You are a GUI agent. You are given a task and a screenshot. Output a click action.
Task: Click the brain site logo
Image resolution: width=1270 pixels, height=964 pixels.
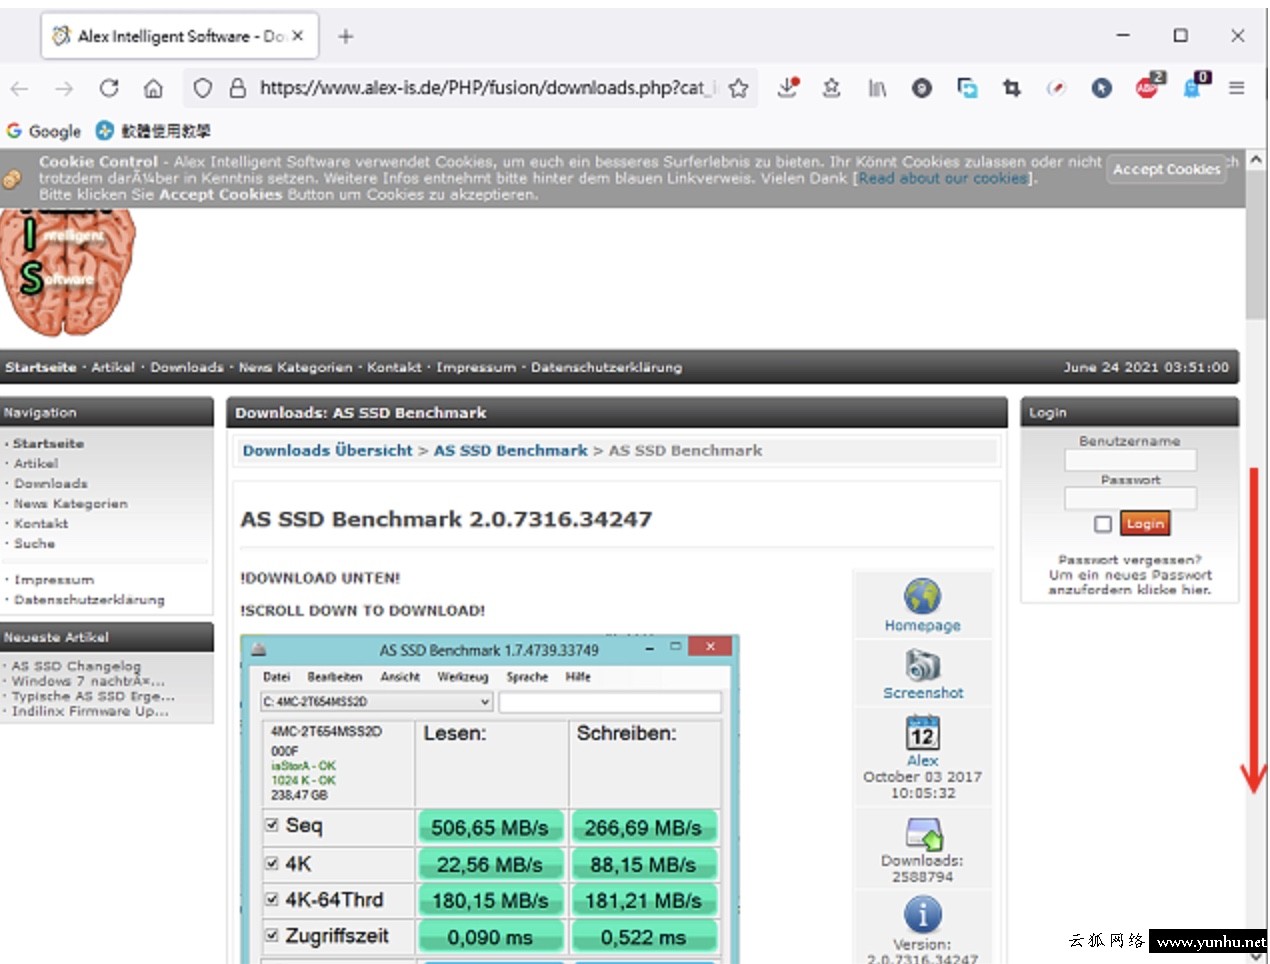click(x=67, y=272)
